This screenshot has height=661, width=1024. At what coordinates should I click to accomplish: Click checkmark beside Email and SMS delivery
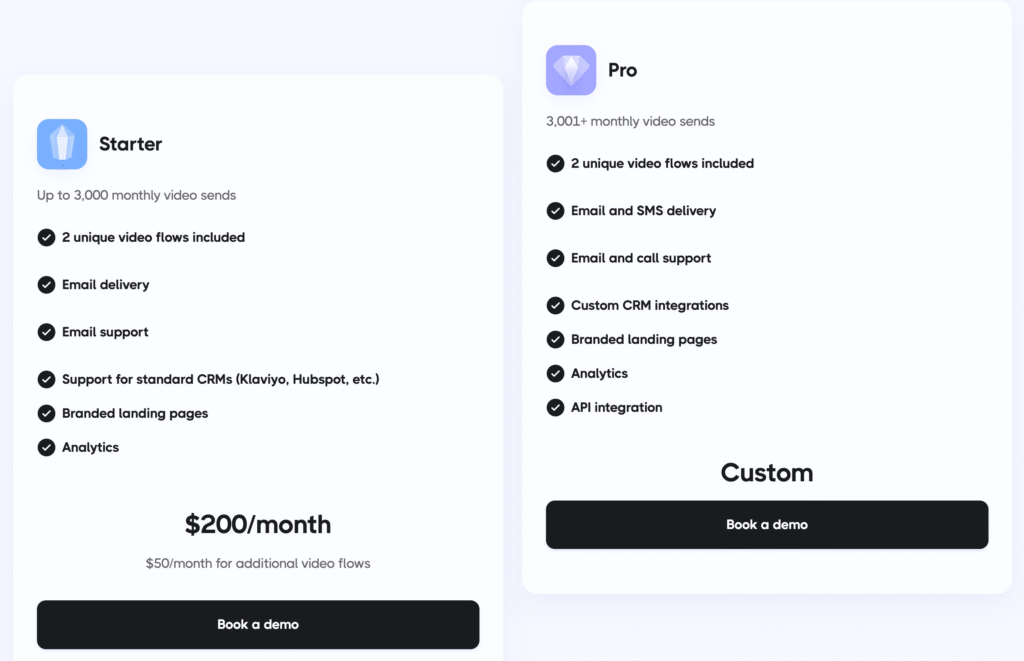point(555,211)
